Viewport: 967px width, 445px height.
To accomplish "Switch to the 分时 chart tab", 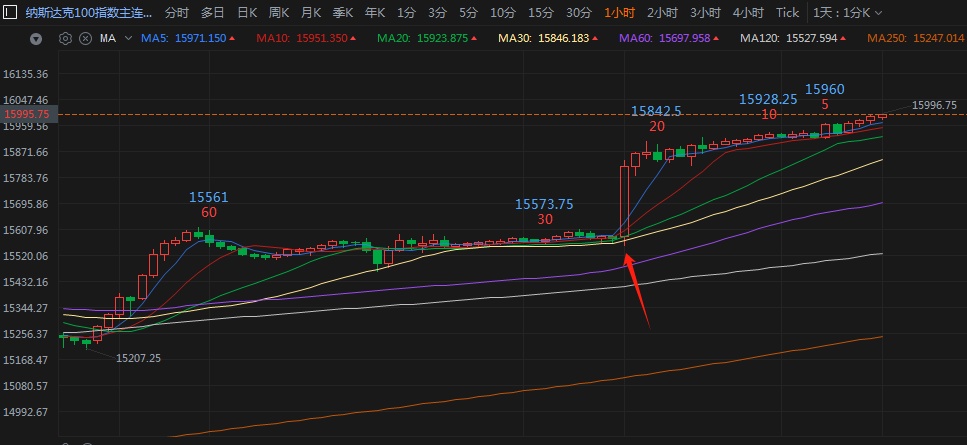I will click(x=177, y=12).
